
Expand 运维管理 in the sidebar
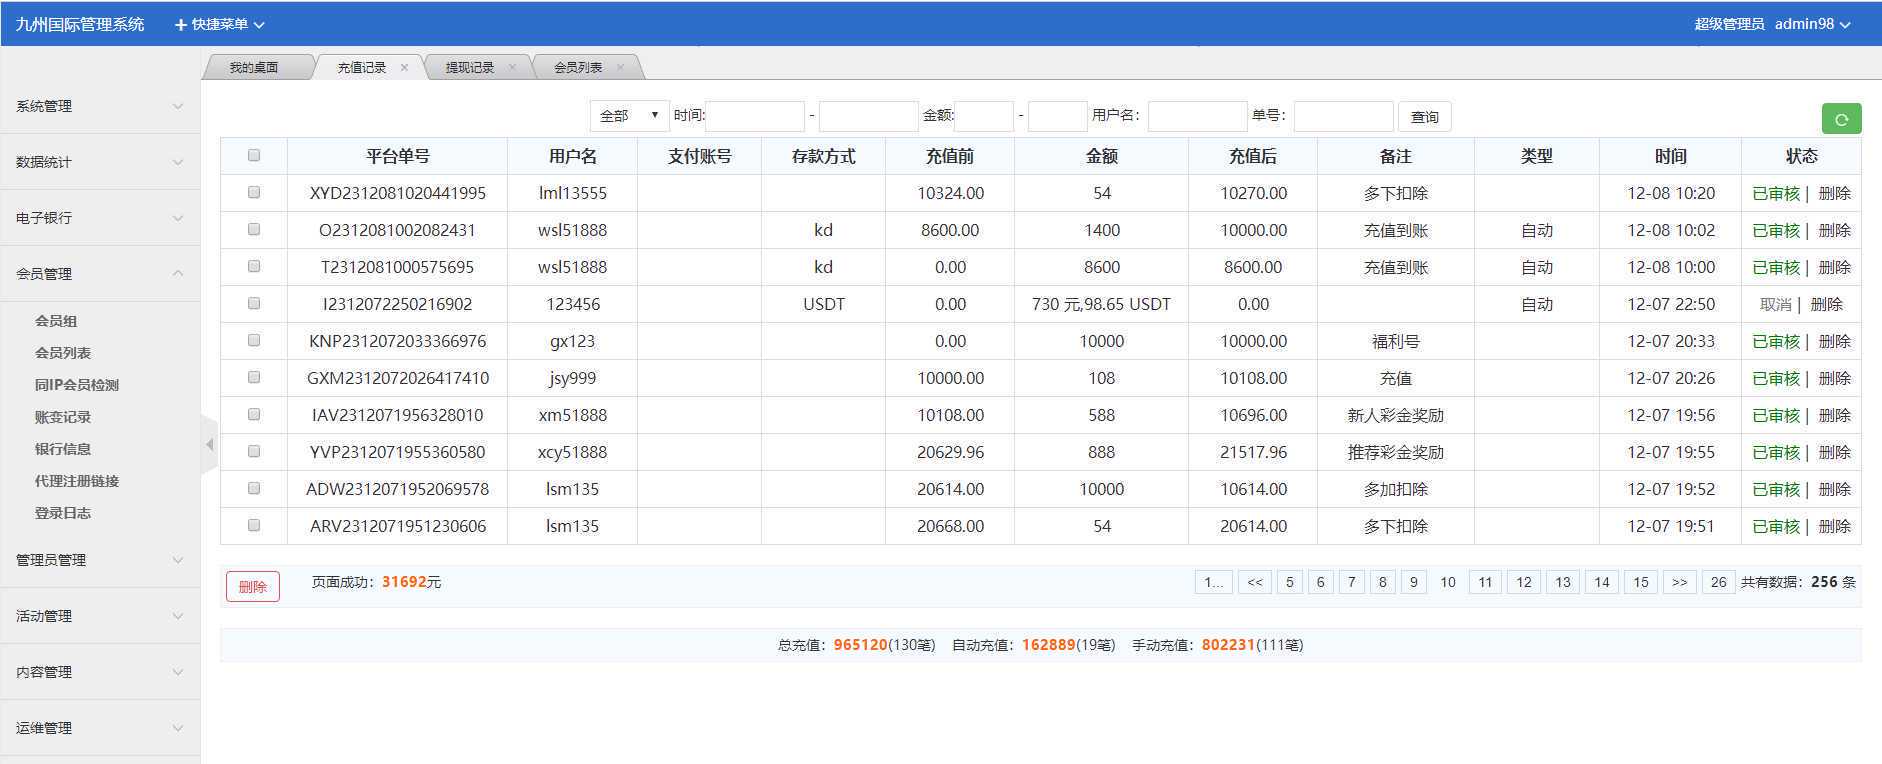(100, 728)
